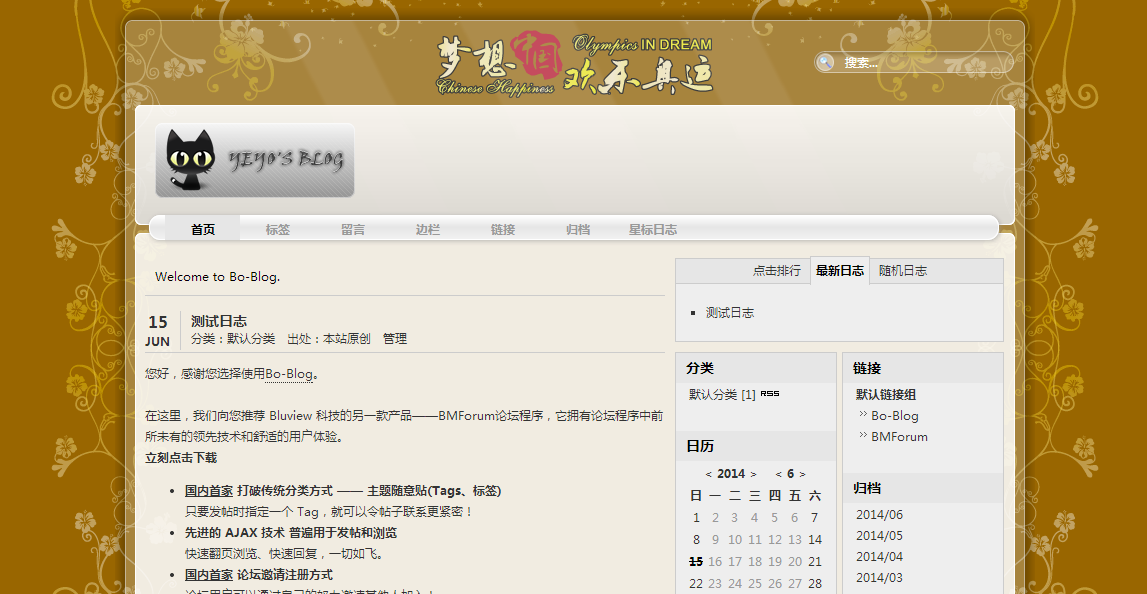Open the BMForum sidebar link

[899, 437]
